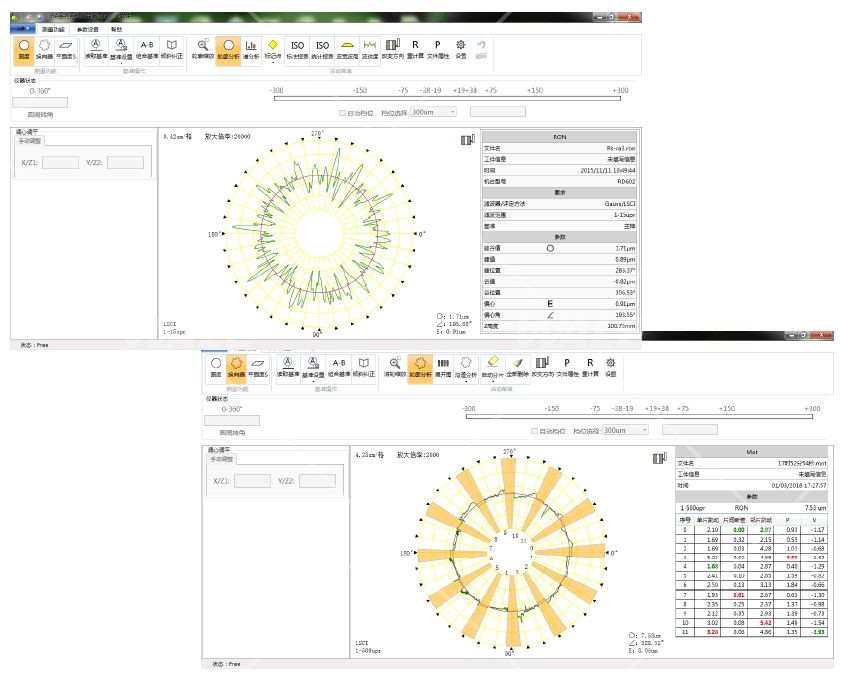Click the -300 to +300 range bar in upper window
The height and width of the screenshot is (675, 843).
pyautogui.click(x=447, y=98)
